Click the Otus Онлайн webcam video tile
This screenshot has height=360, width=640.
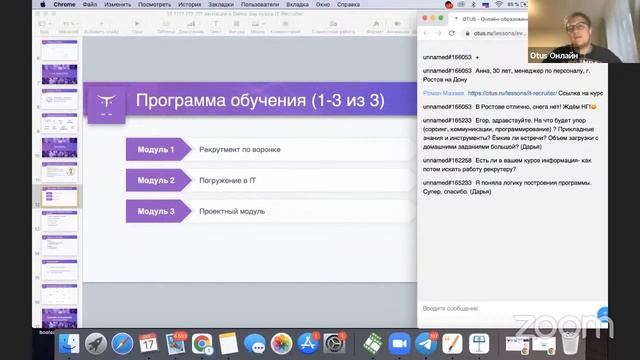584,31
